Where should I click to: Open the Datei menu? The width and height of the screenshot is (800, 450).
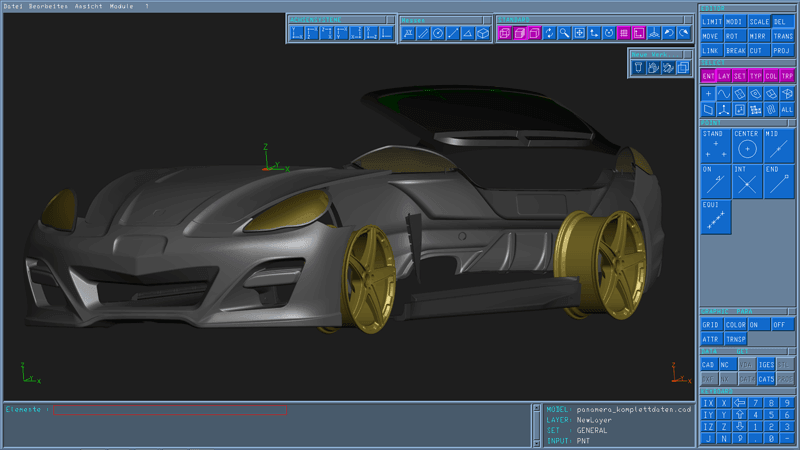(x=13, y=6)
